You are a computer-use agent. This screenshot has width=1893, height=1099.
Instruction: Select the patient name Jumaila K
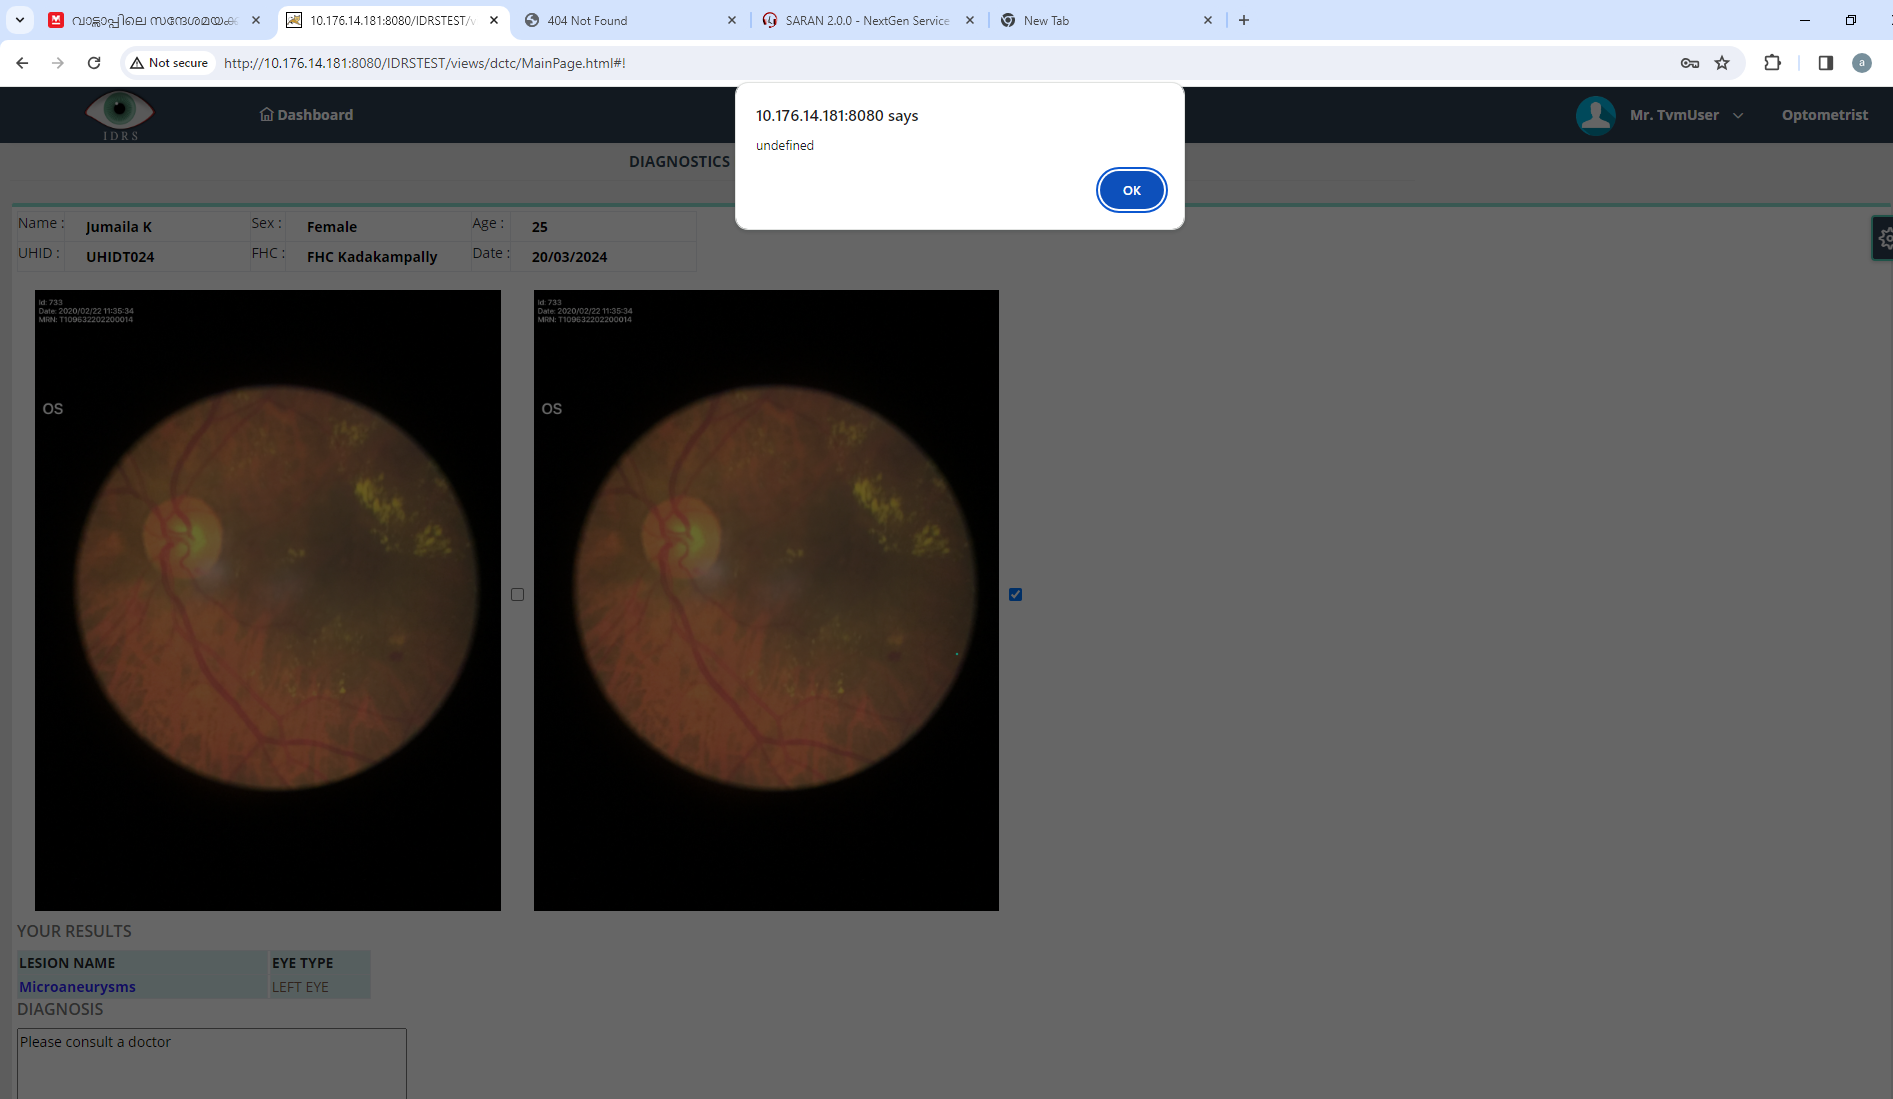(x=119, y=227)
